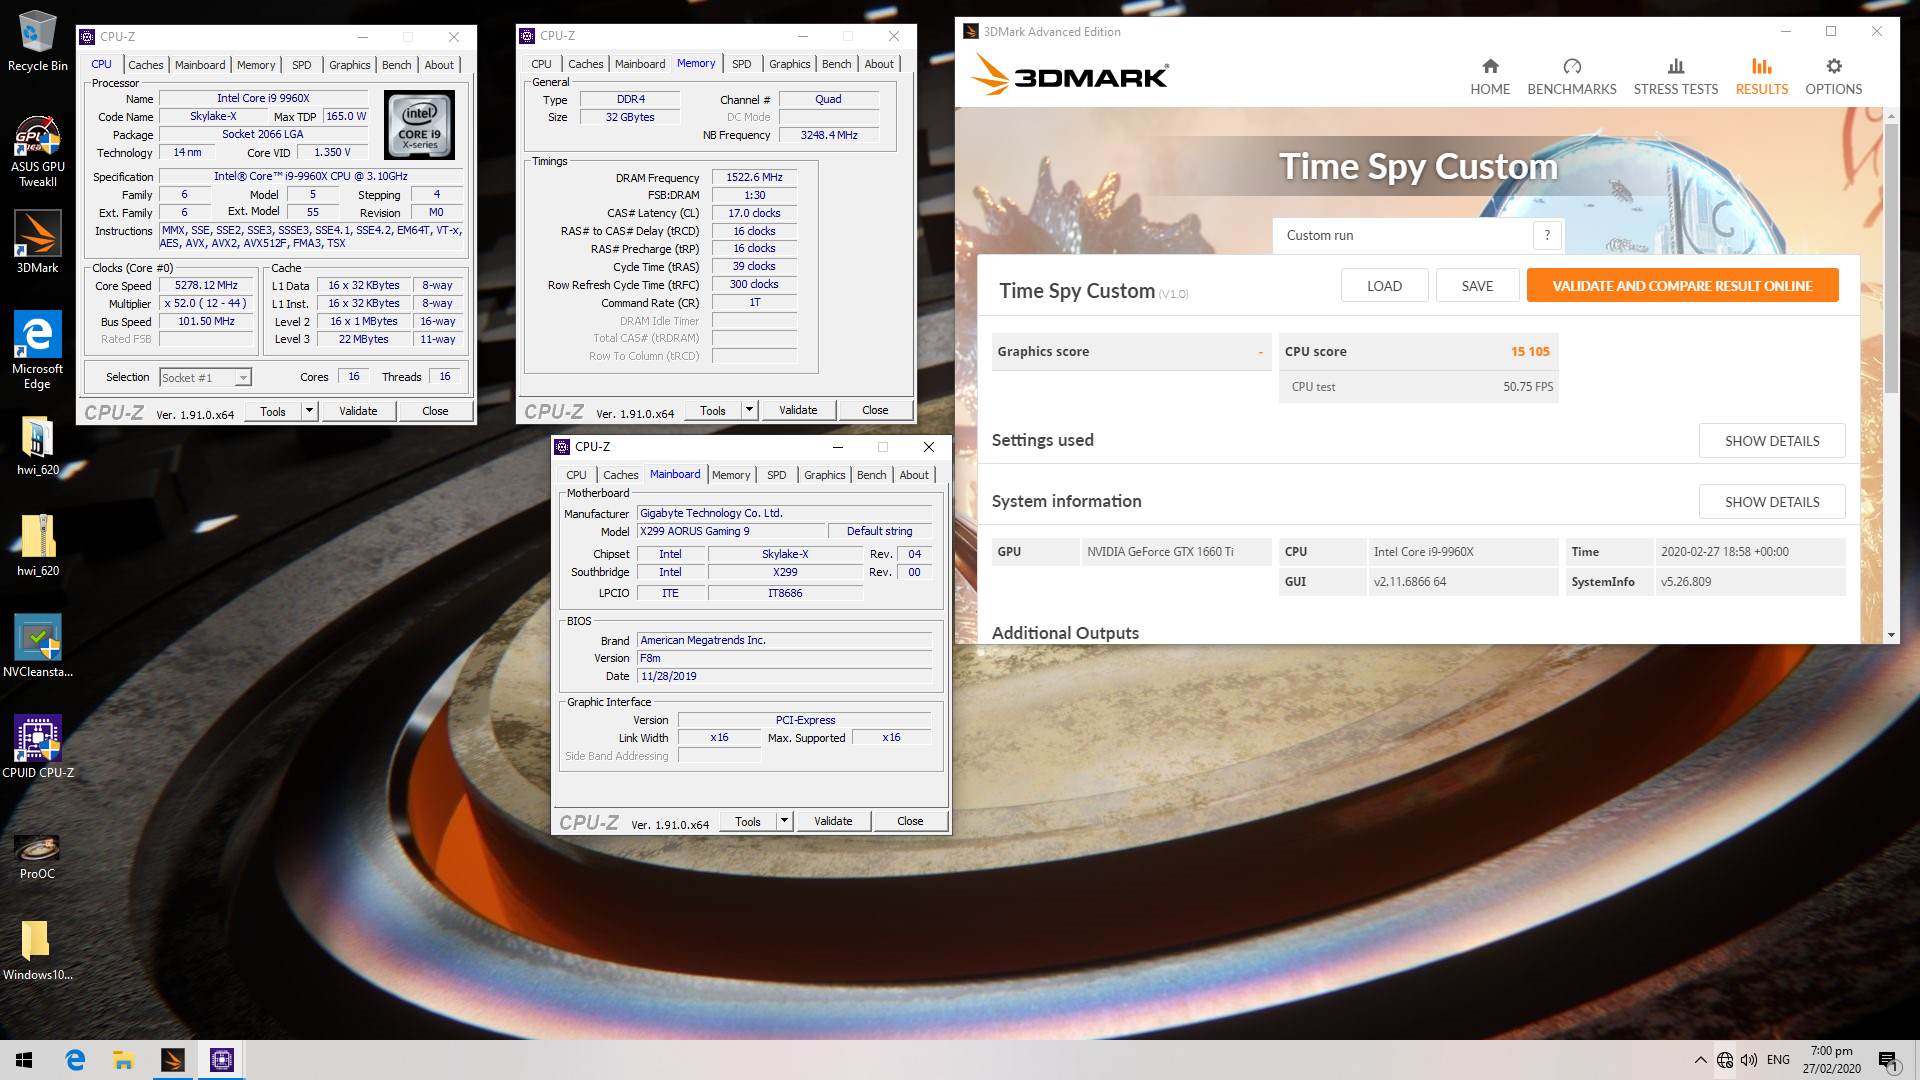This screenshot has height=1080, width=1920.
Task: Open Microsoft Edge desktop shortcut
Action: (37, 349)
